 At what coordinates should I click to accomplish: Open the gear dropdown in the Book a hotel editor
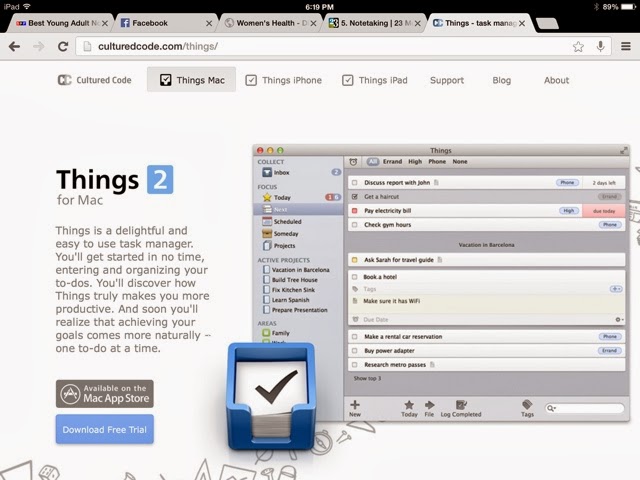tap(619, 320)
